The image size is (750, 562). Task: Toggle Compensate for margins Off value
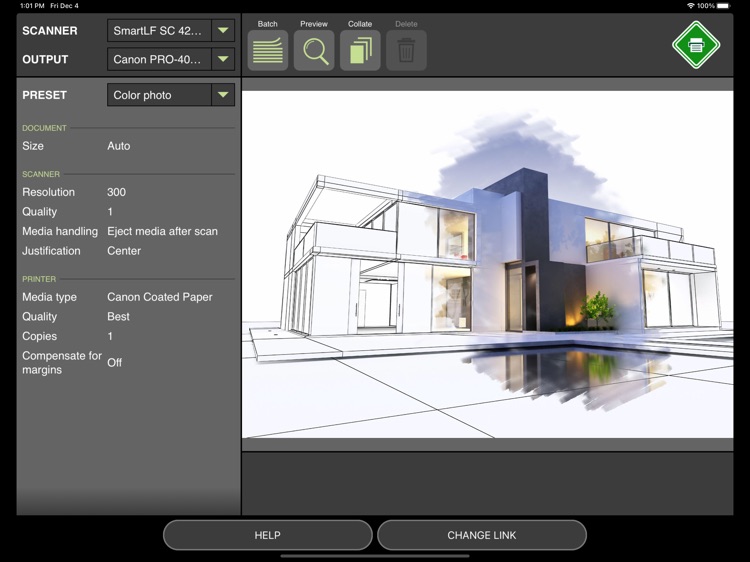[114, 363]
